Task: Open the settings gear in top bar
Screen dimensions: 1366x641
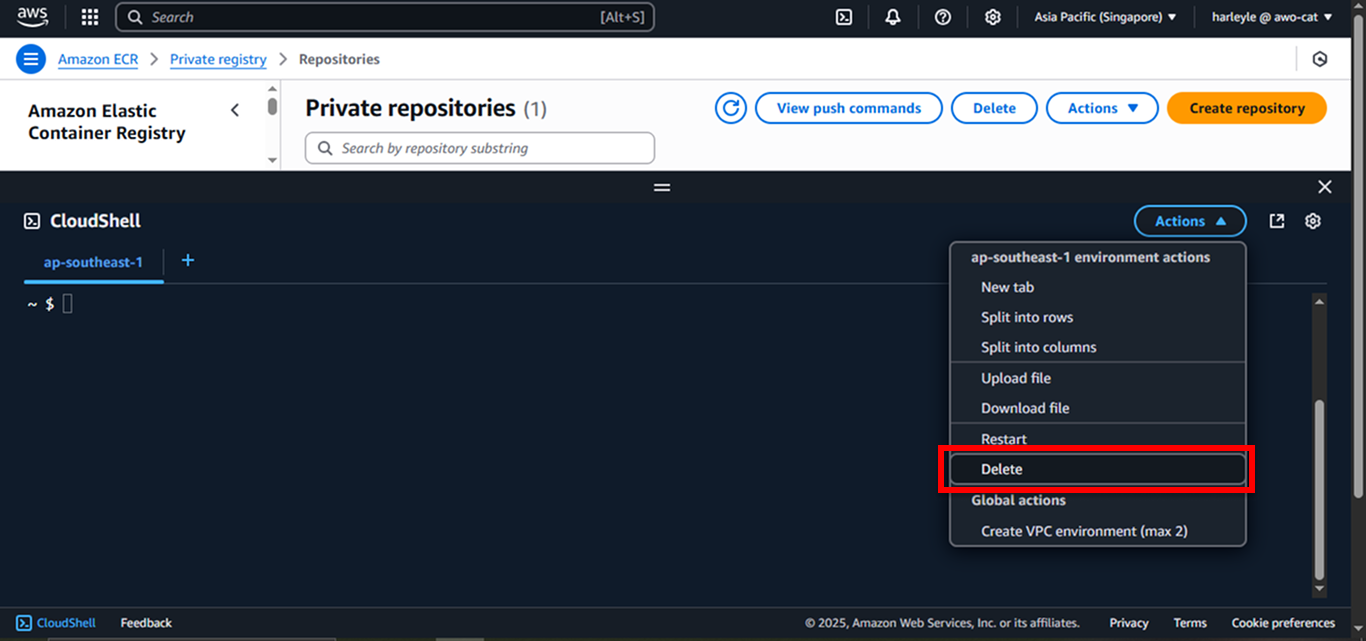Action: 992,17
